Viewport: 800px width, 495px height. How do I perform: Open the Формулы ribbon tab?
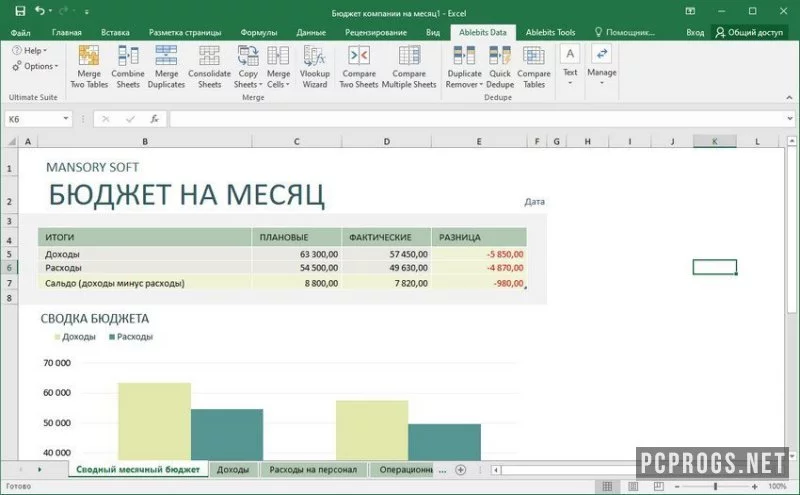[x=259, y=32]
